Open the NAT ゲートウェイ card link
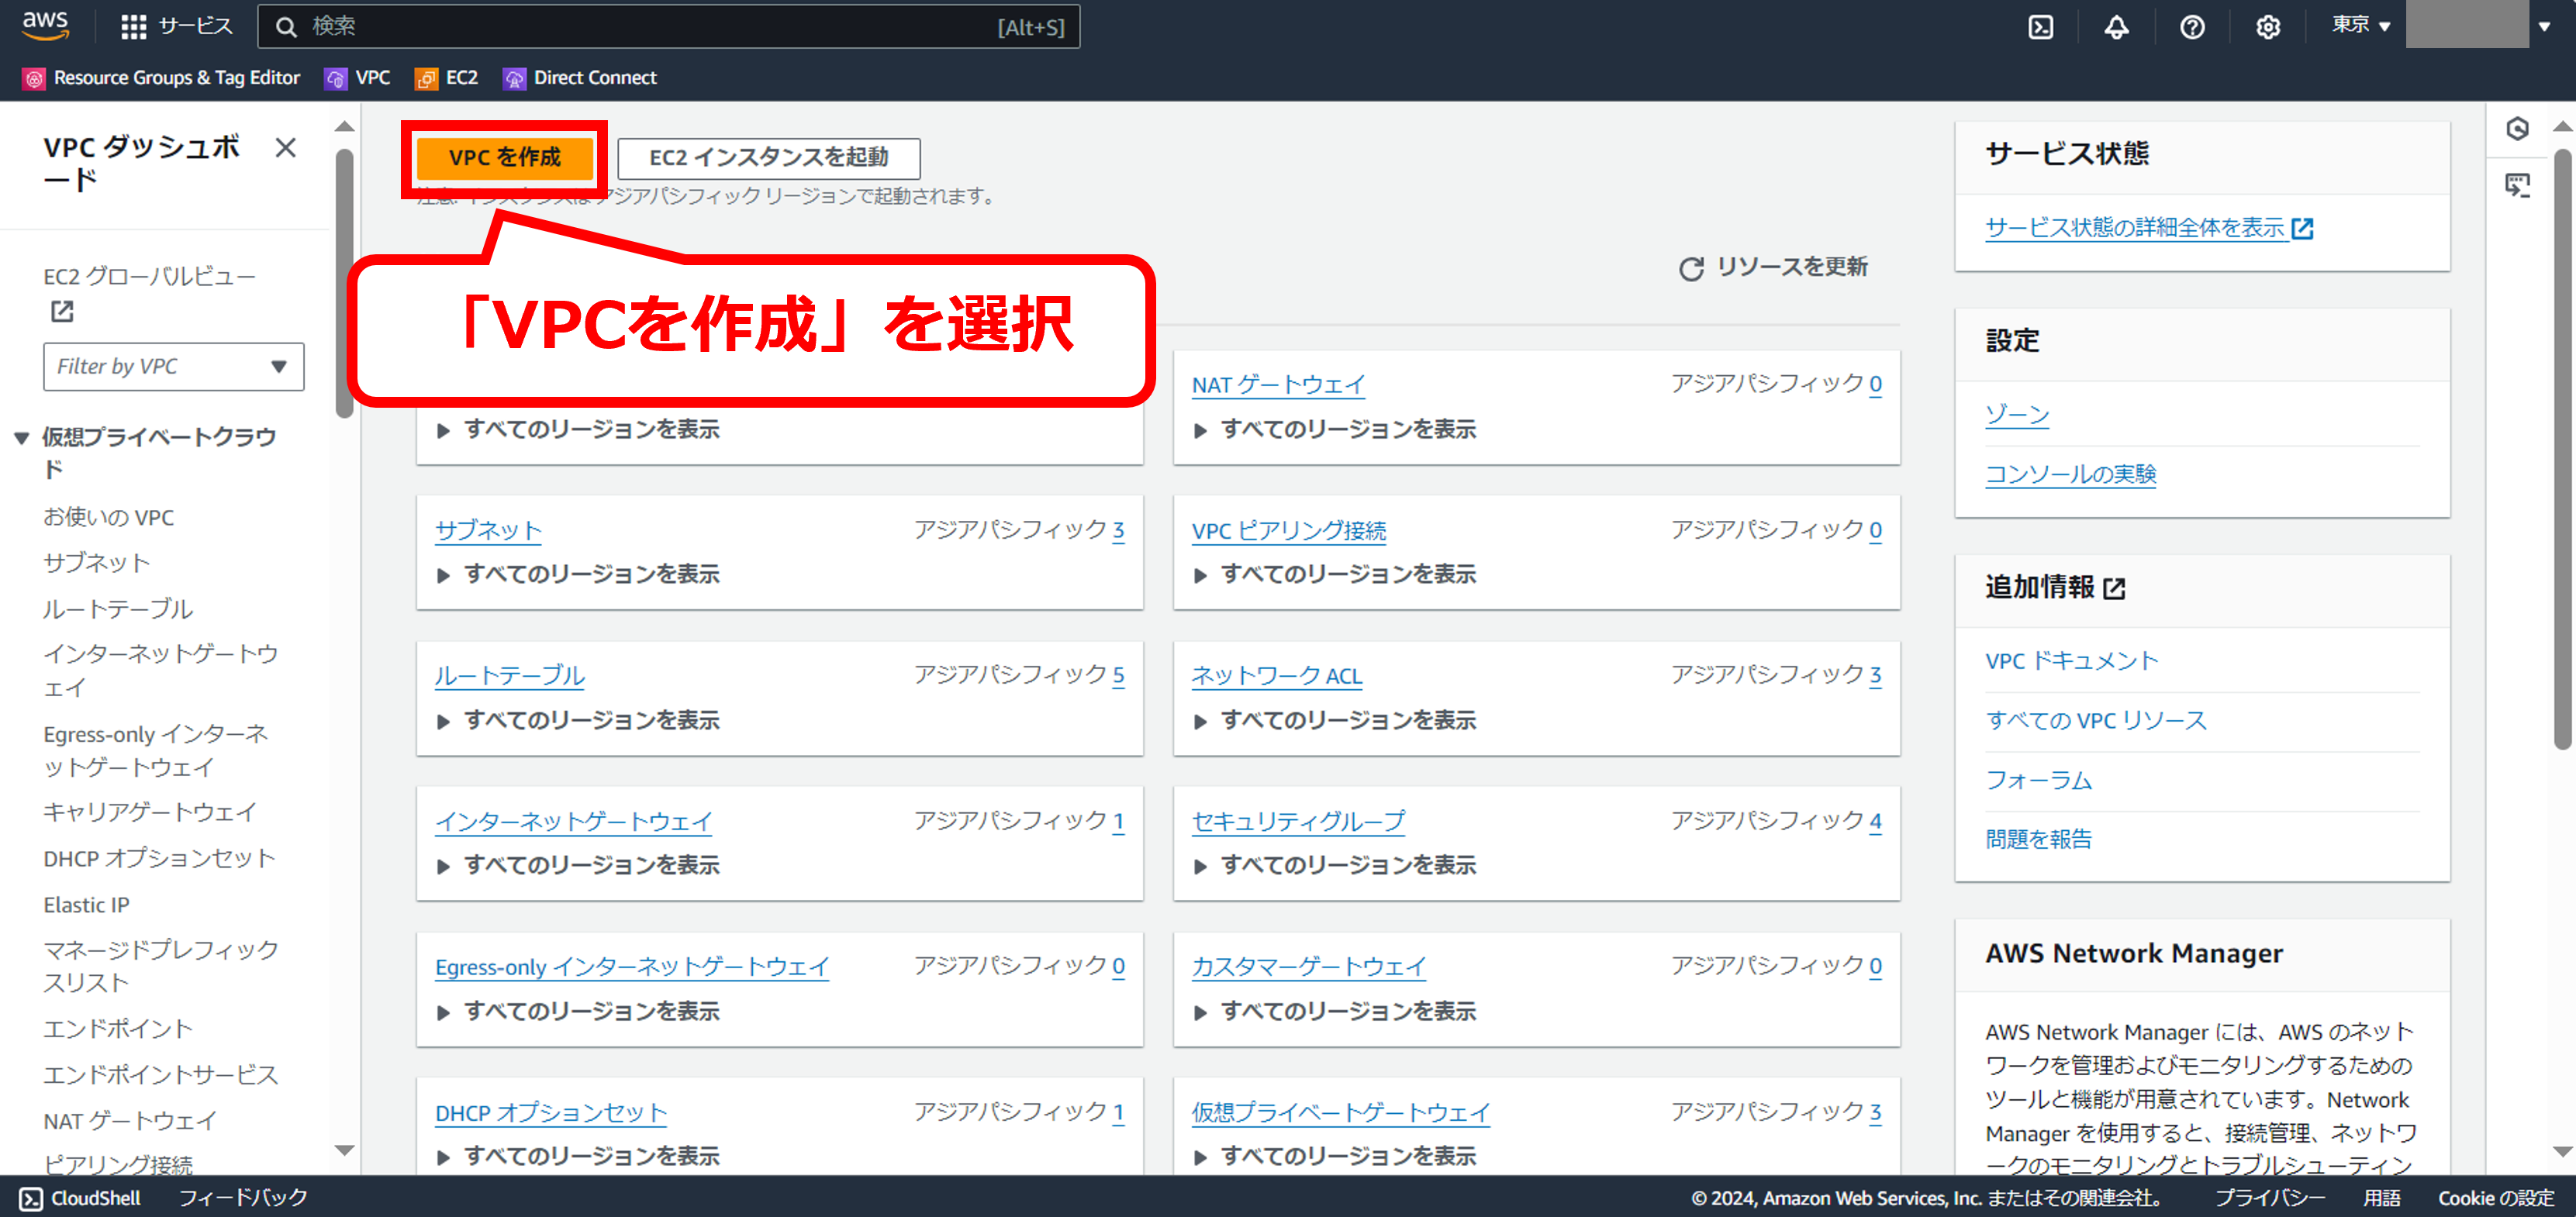 click(x=1277, y=384)
